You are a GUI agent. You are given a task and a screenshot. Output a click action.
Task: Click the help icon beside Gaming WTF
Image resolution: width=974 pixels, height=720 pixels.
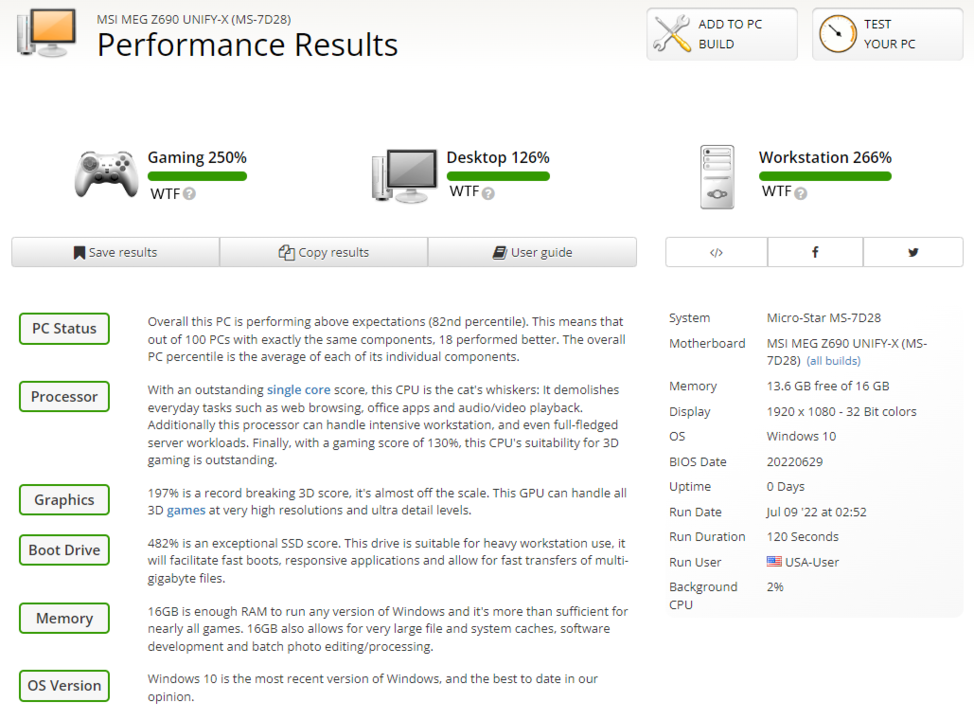[x=189, y=194]
